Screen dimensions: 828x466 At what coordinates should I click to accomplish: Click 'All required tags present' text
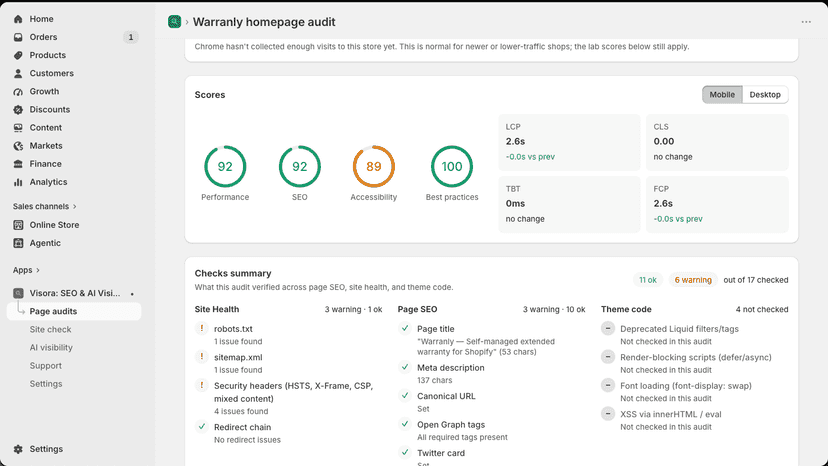462,437
